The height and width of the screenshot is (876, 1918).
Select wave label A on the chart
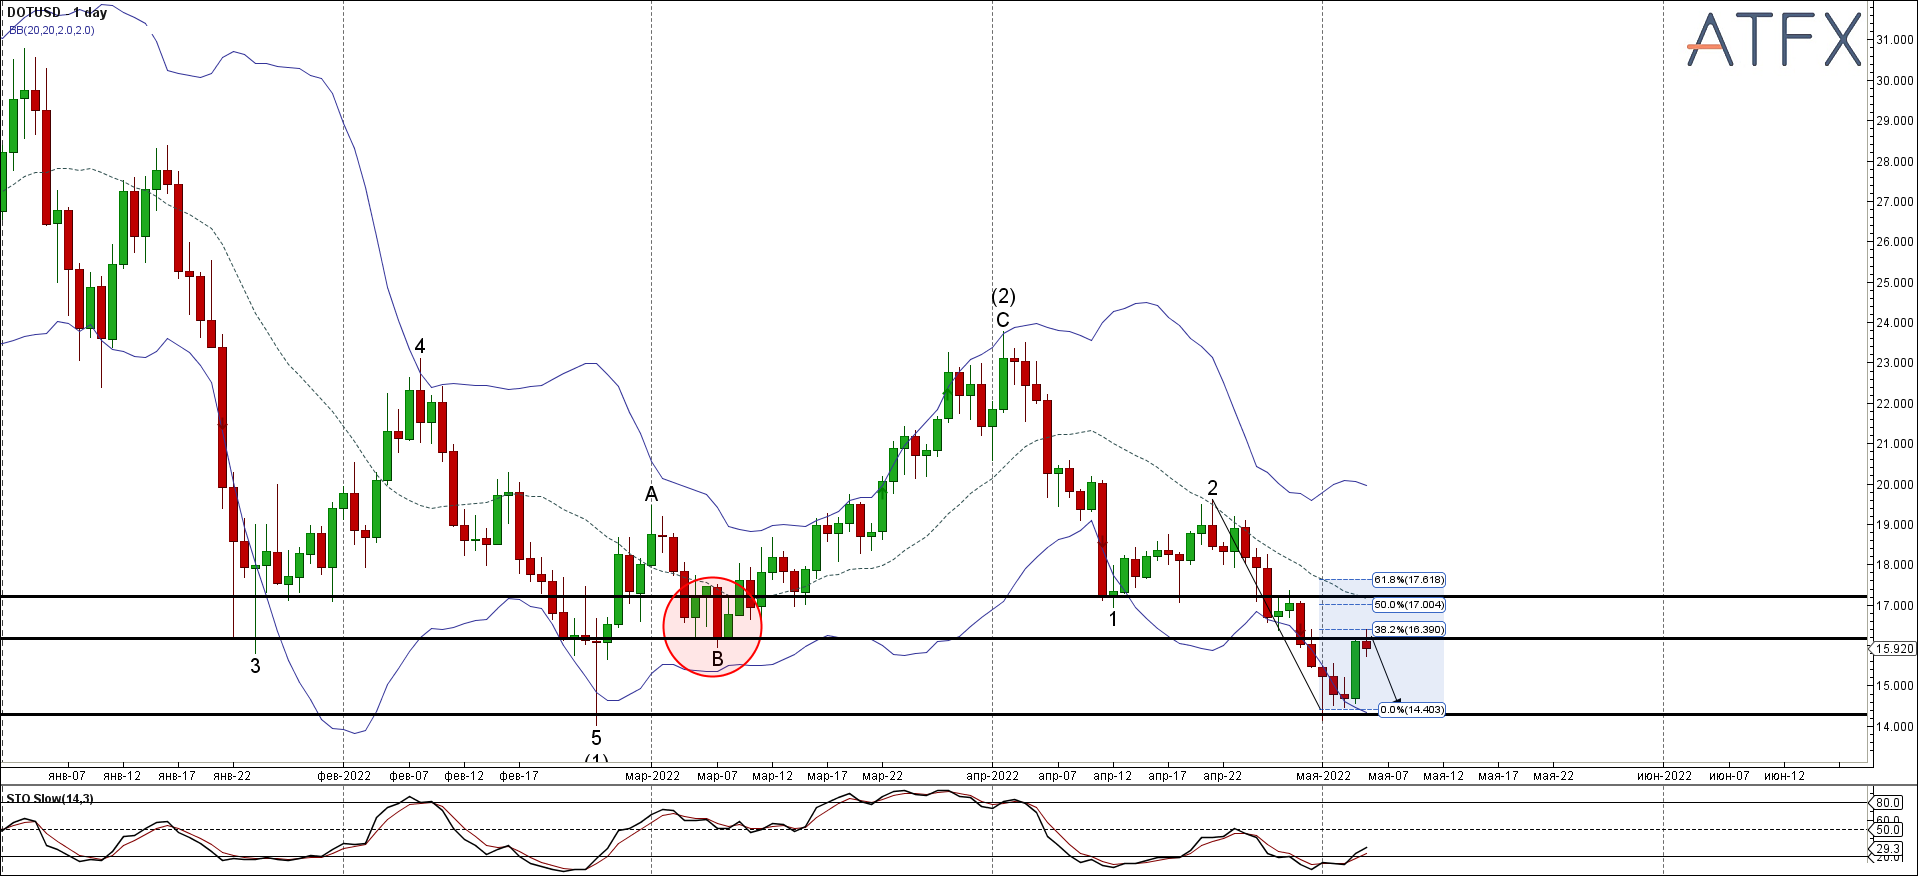(651, 494)
